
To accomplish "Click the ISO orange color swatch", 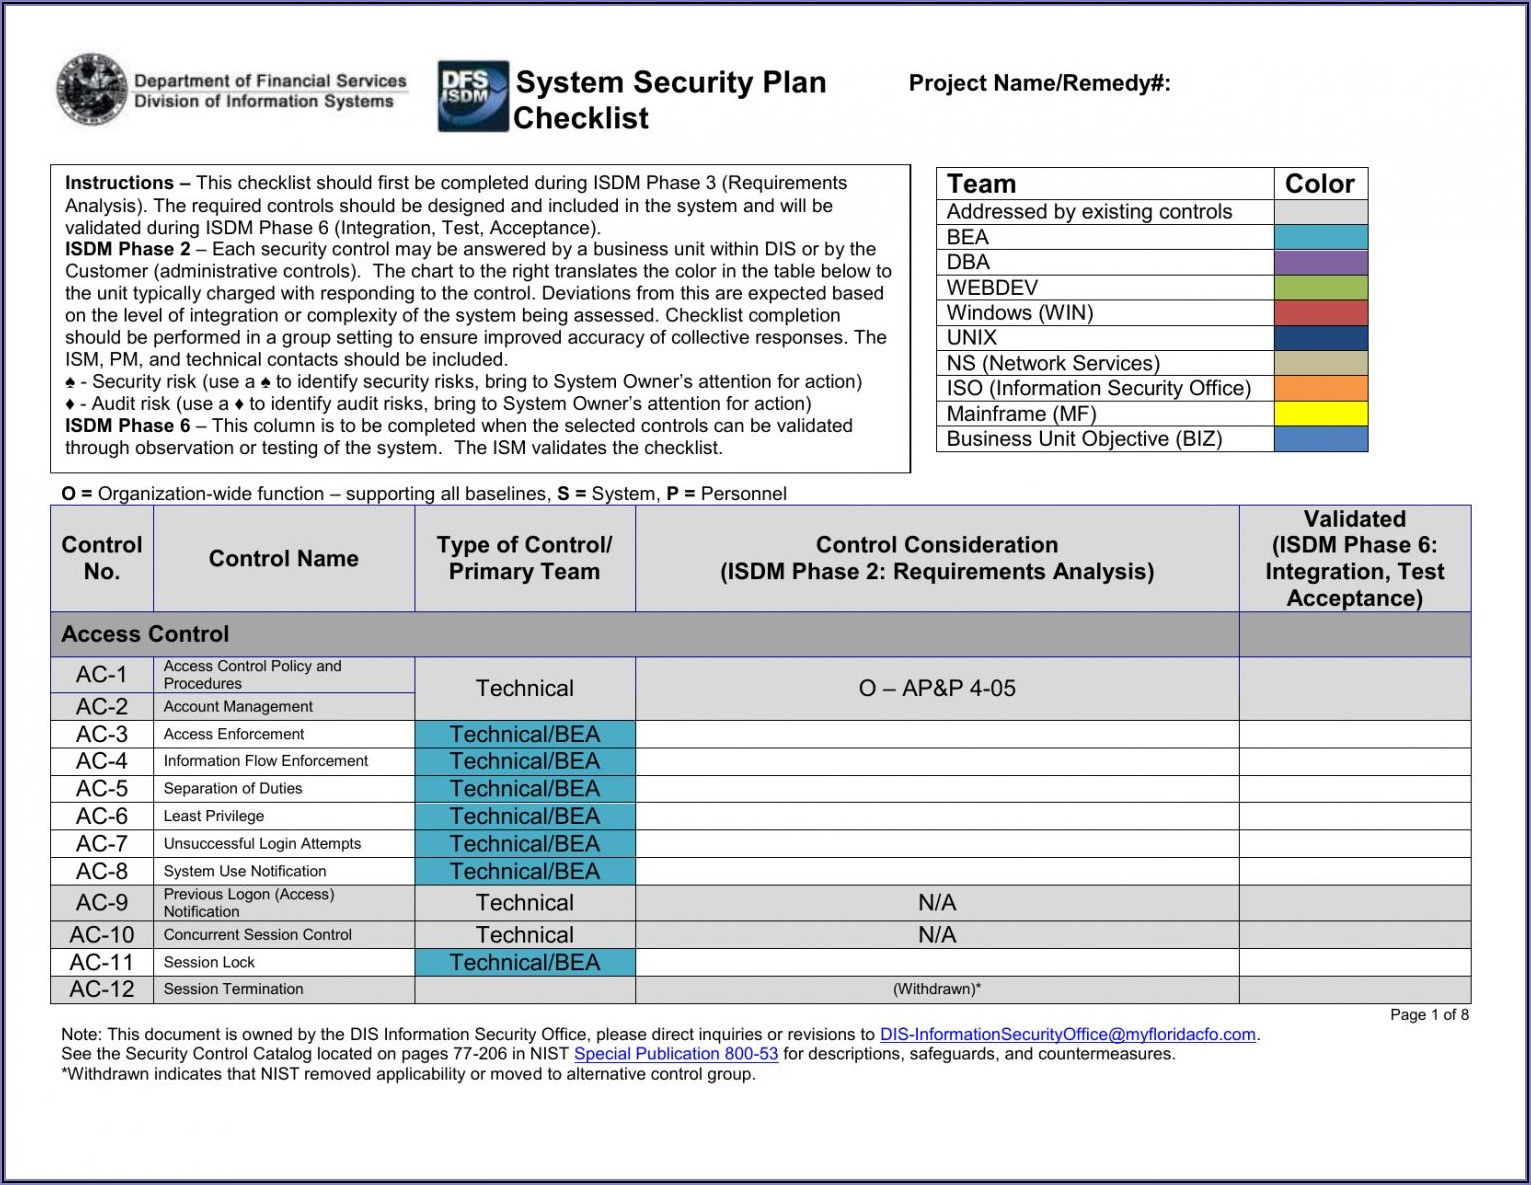I will tap(1320, 388).
